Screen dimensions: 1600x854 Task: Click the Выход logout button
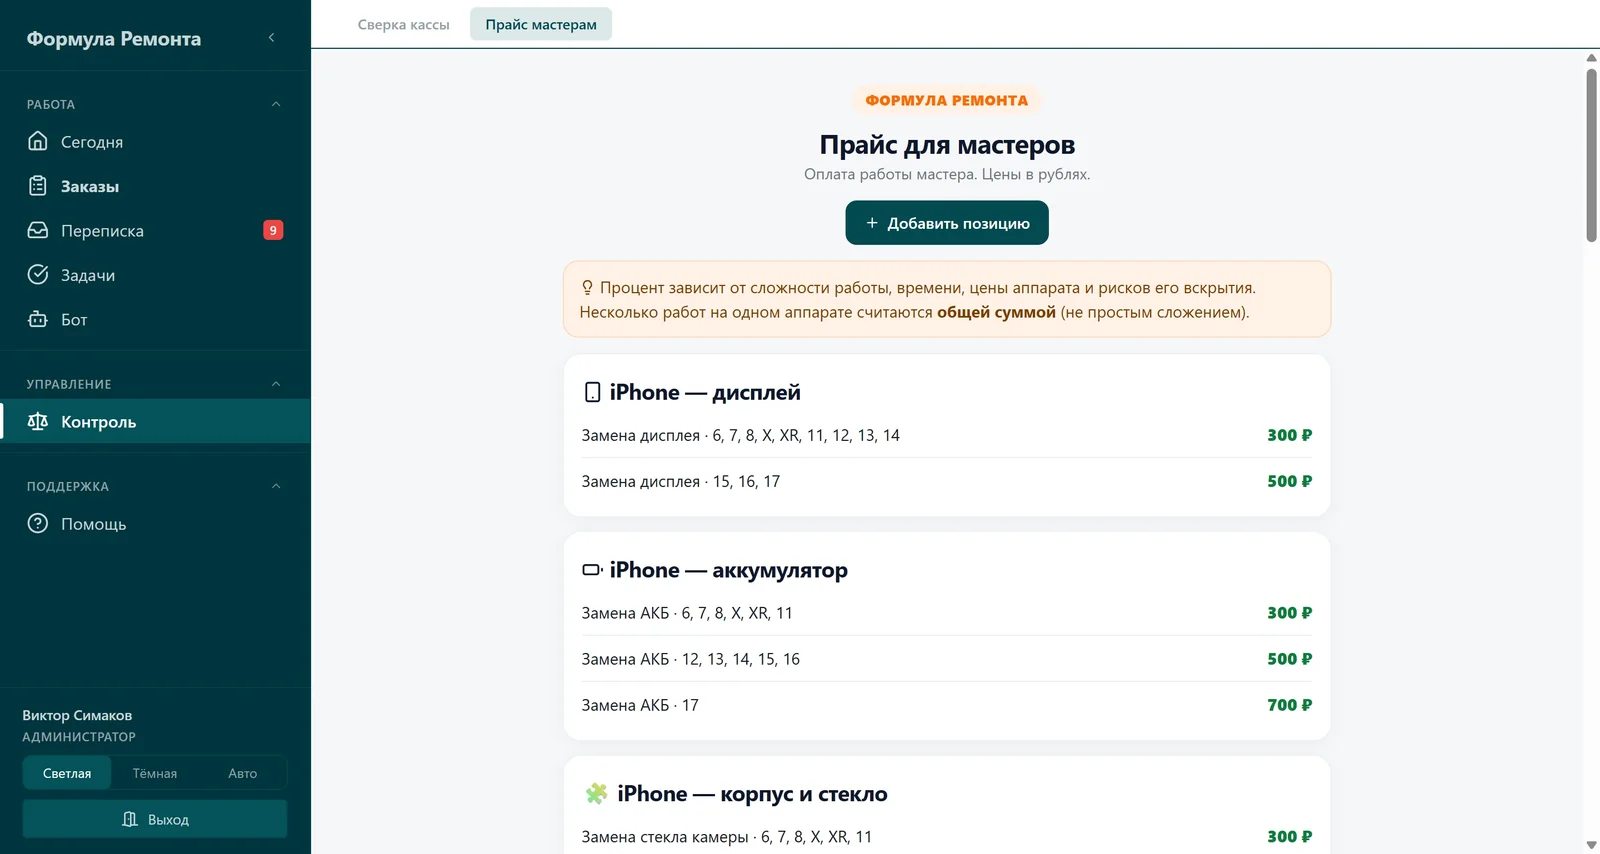(155, 819)
